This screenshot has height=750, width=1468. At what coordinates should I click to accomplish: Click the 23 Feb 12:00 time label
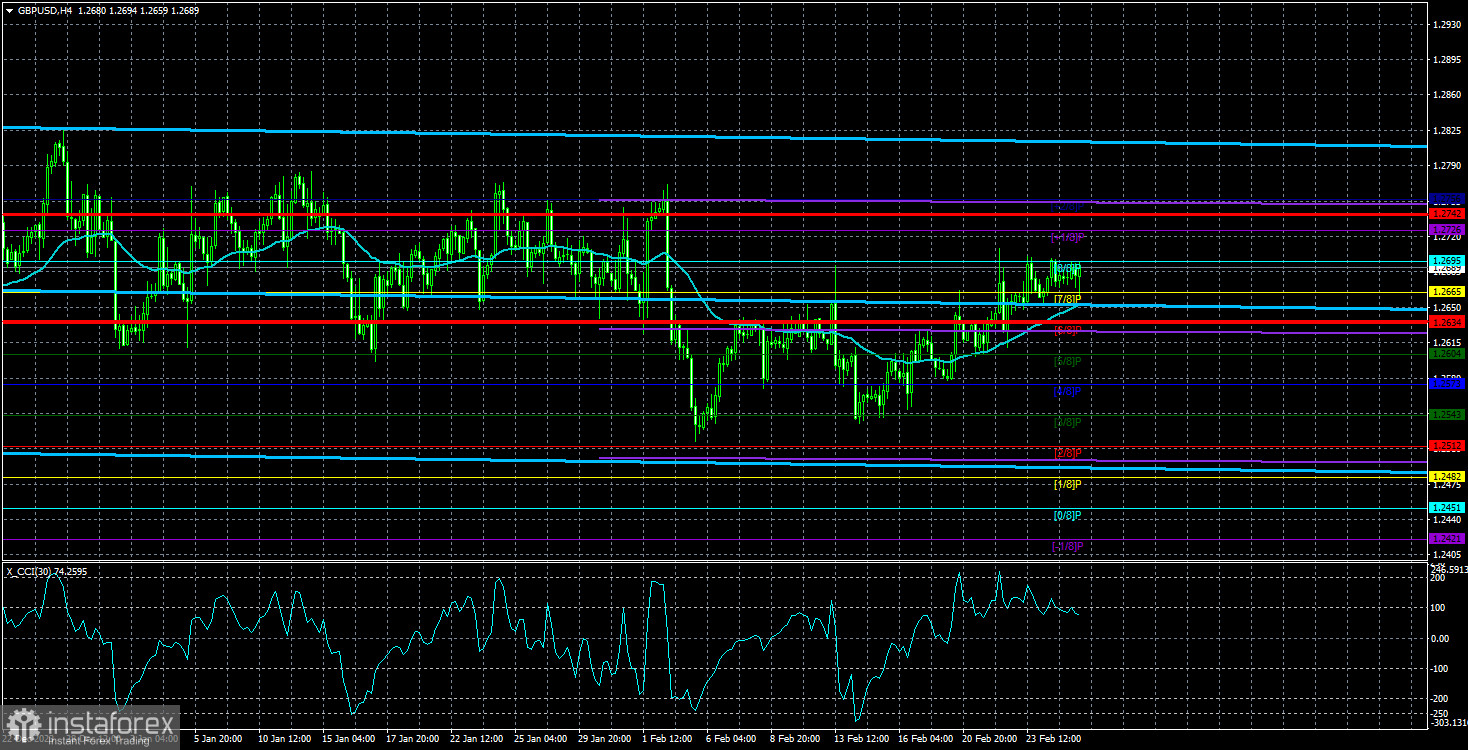point(1053,739)
